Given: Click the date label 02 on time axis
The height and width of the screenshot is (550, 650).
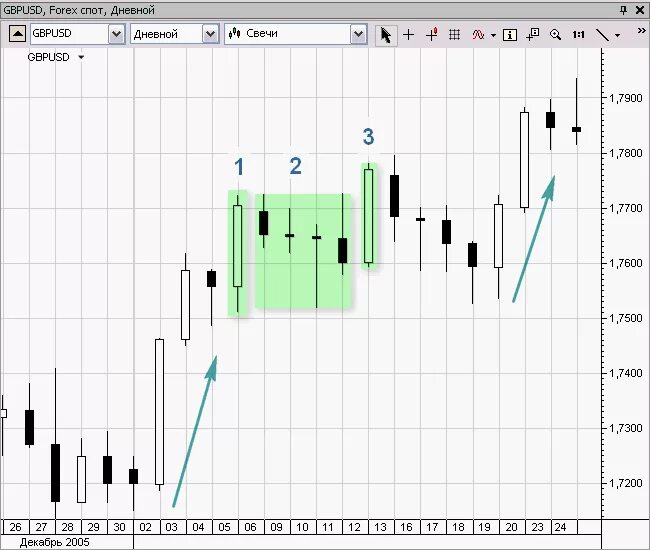Looking at the screenshot, I should coord(146,527).
